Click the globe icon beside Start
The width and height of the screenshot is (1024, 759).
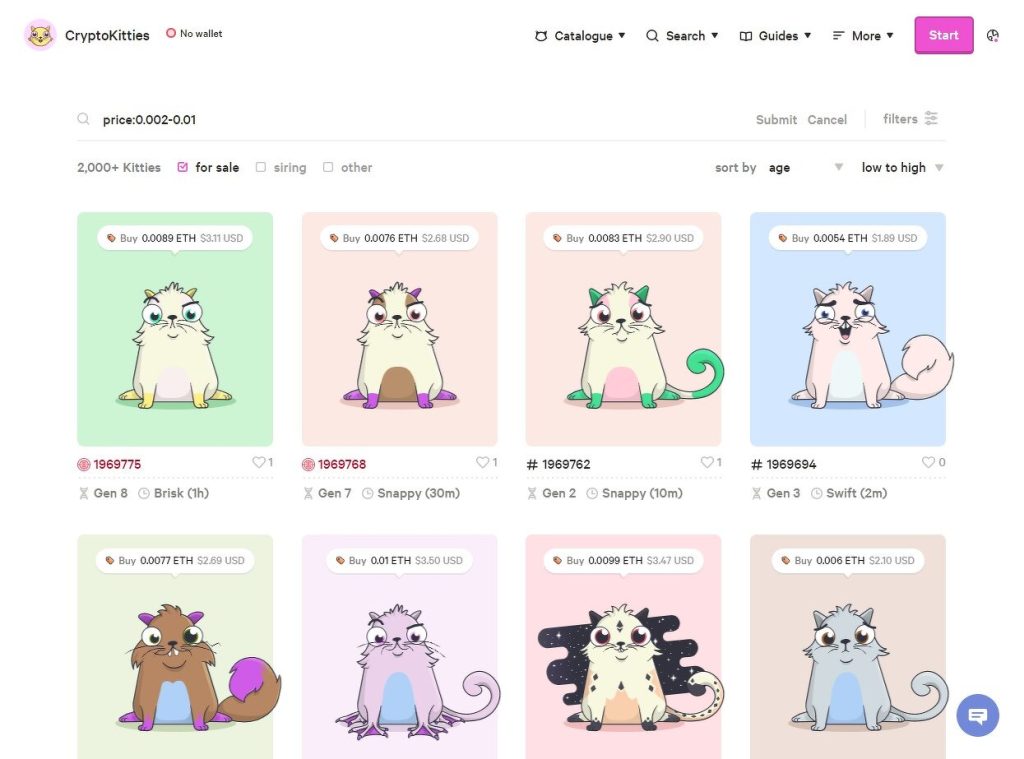pos(993,35)
